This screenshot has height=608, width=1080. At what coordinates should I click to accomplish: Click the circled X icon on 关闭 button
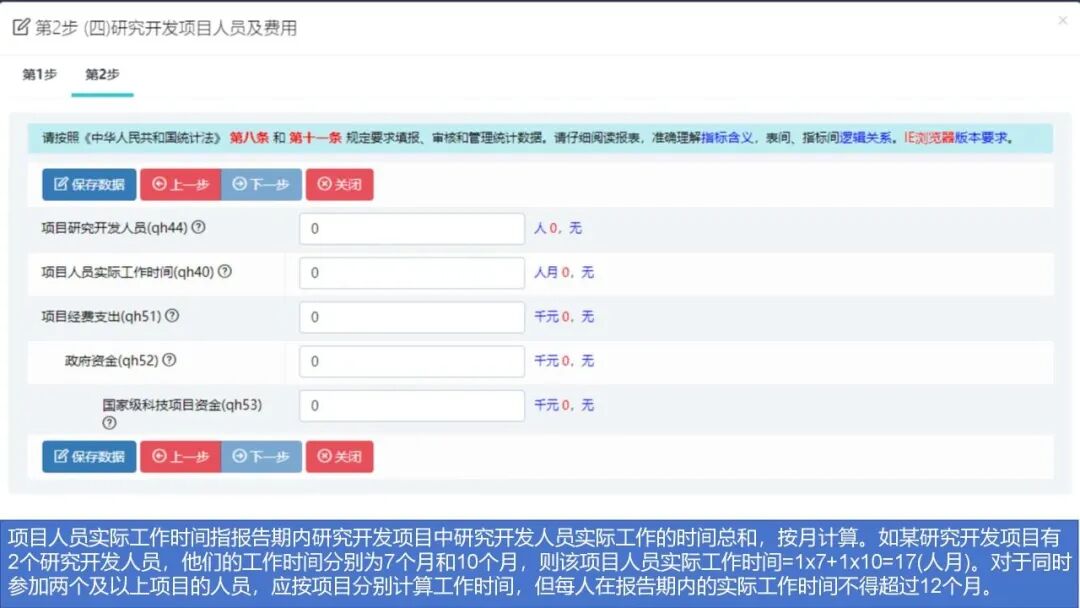[x=325, y=185]
